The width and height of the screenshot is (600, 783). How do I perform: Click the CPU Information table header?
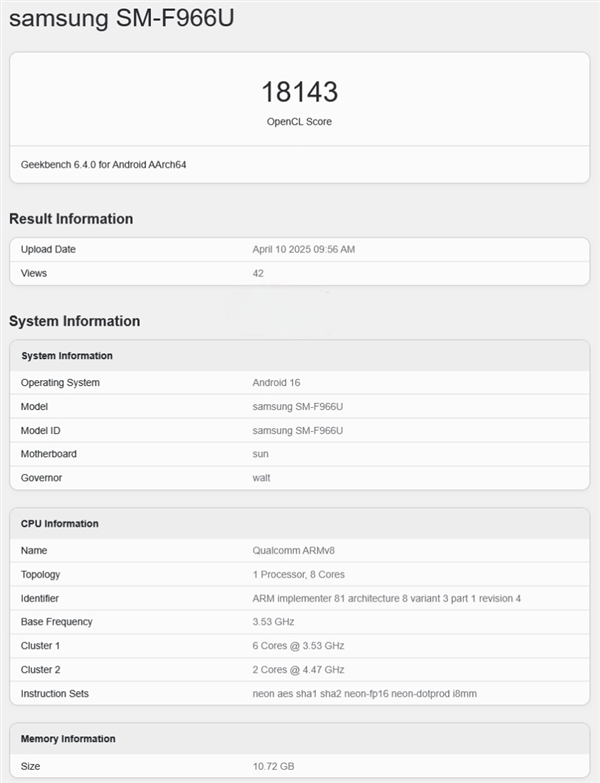coord(60,524)
